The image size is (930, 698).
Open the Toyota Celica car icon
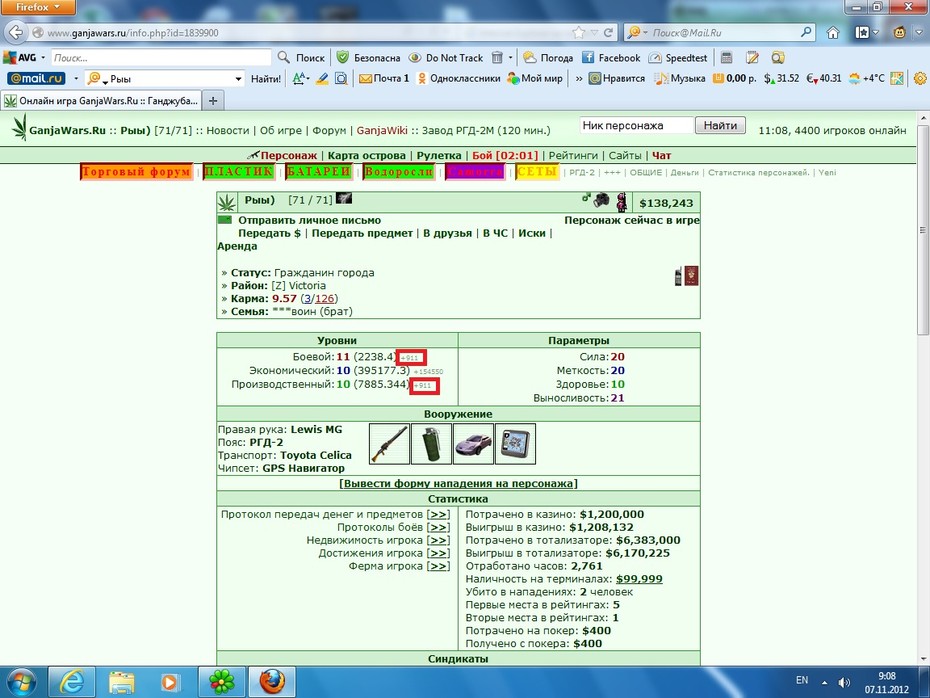click(x=473, y=443)
